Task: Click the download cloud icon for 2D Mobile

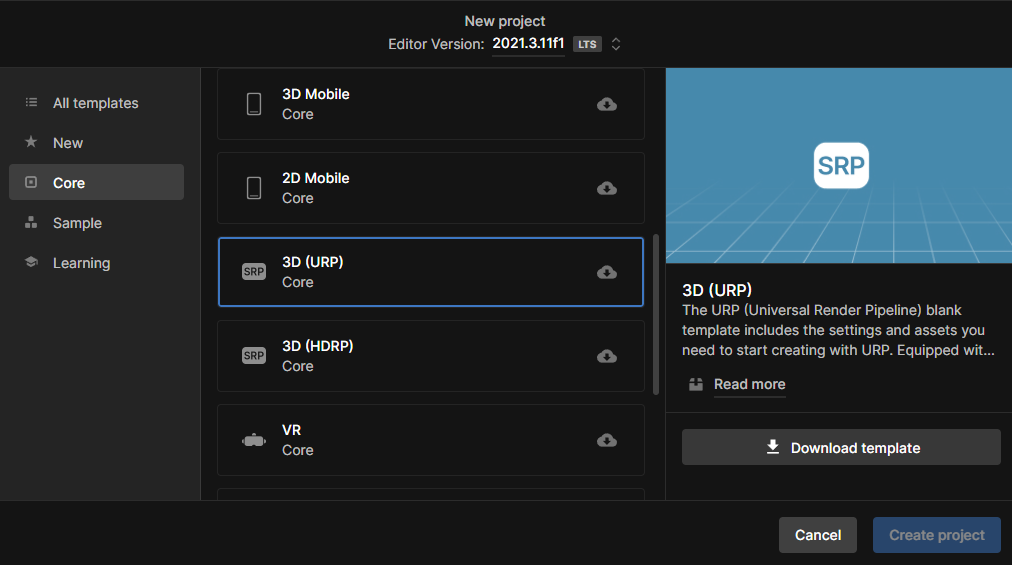Action: [606, 188]
